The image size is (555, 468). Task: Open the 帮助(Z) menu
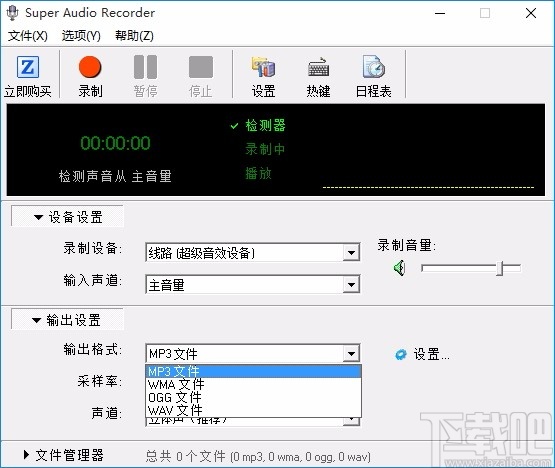point(135,36)
